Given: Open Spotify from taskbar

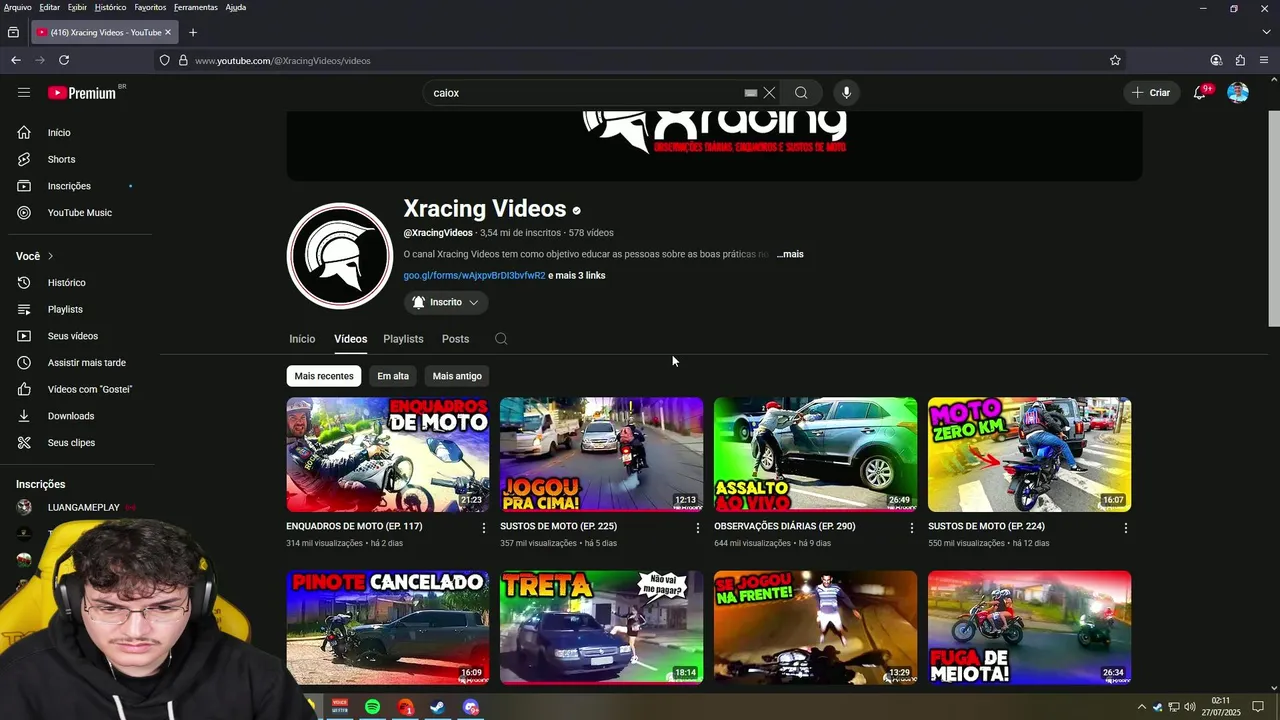Looking at the screenshot, I should pyautogui.click(x=372, y=707).
